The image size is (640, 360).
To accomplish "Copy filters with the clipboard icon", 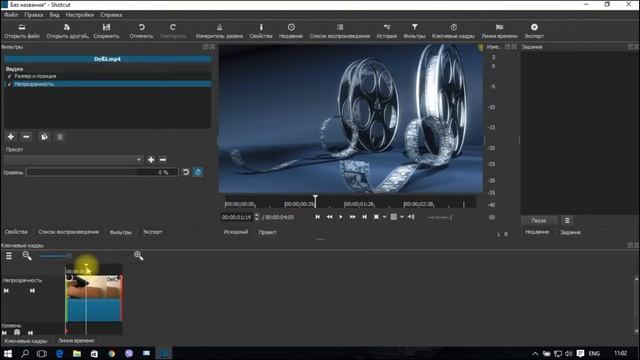I will coord(44,137).
